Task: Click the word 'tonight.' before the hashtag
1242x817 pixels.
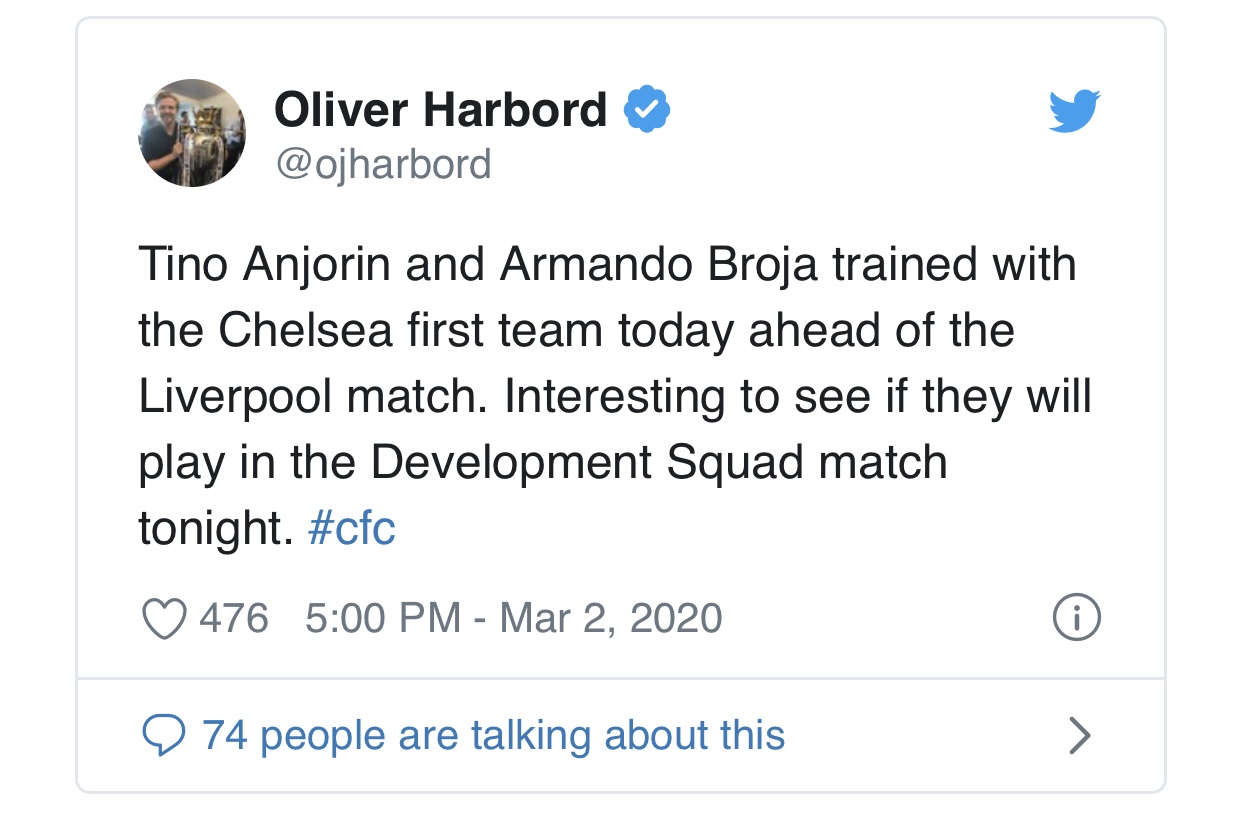Action: point(215,528)
